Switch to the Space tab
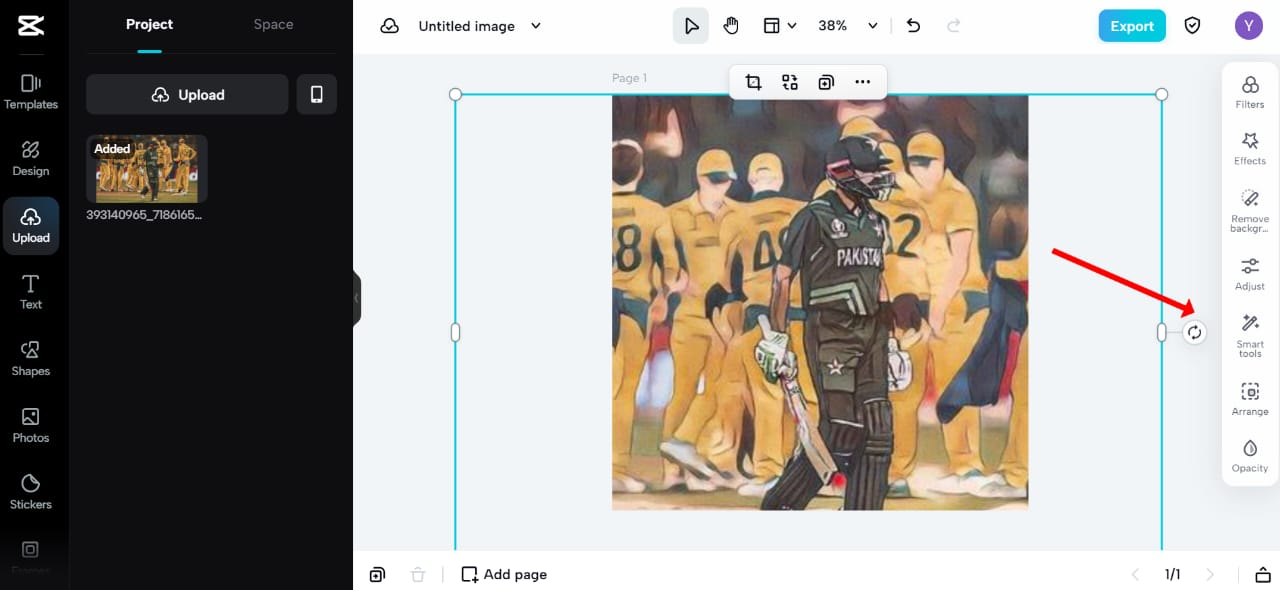Viewport: 1280px width, 590px height. 273,25
